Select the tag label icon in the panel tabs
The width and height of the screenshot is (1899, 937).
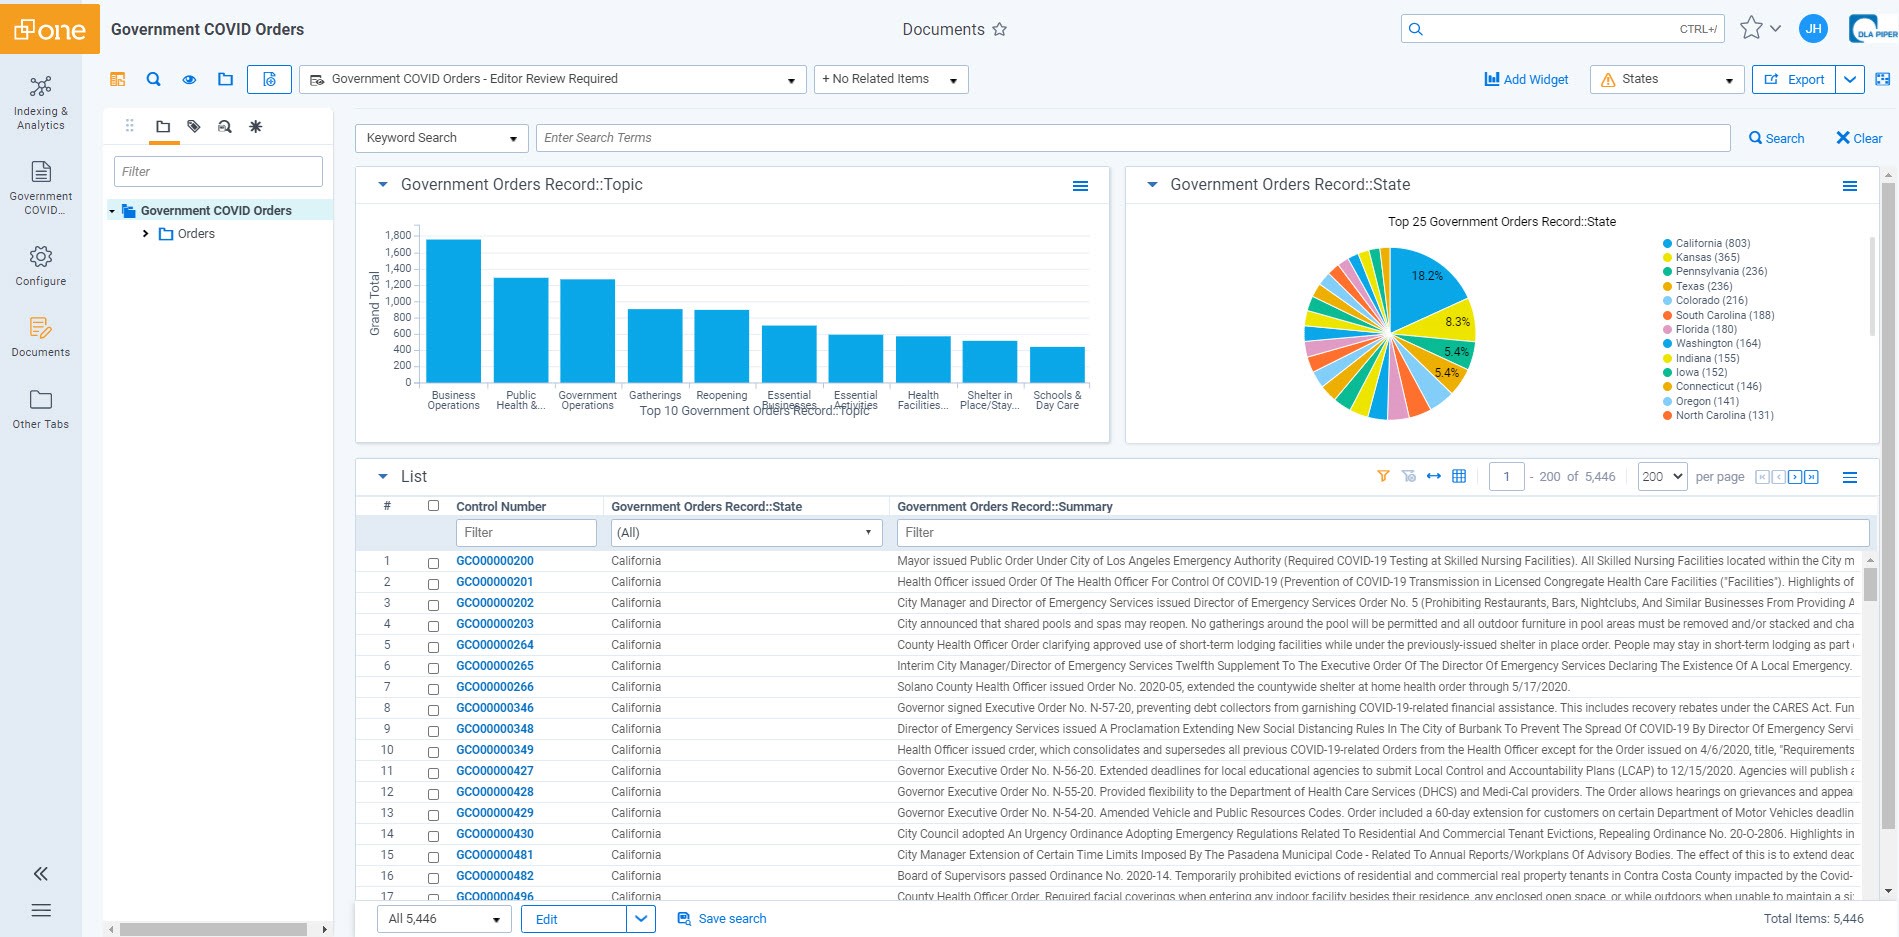coord(195,126)
